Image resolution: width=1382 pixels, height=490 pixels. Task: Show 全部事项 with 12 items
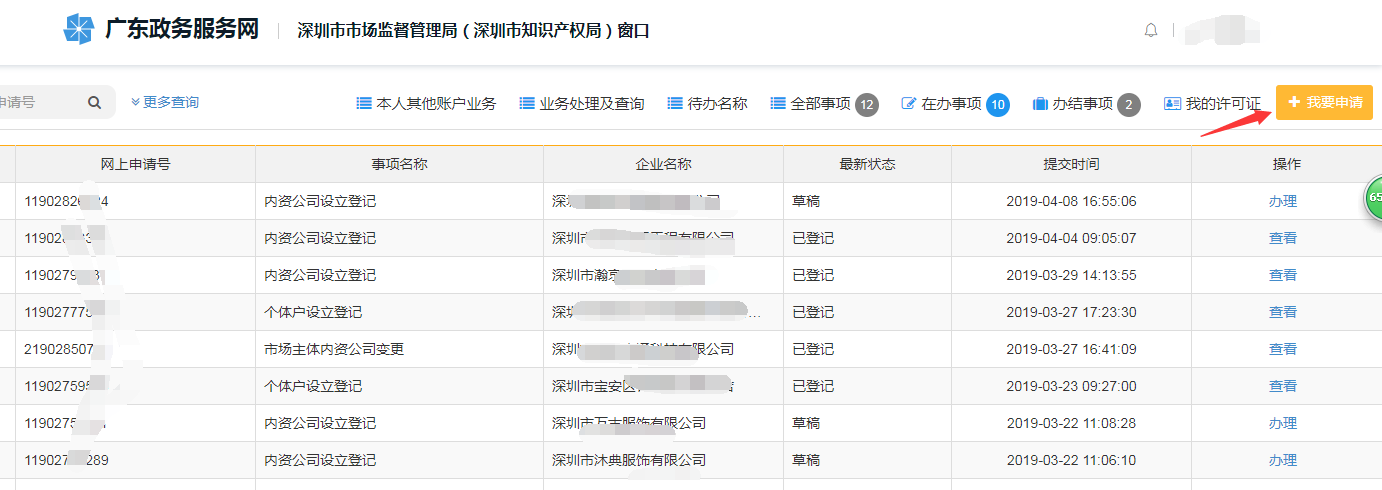823,104
